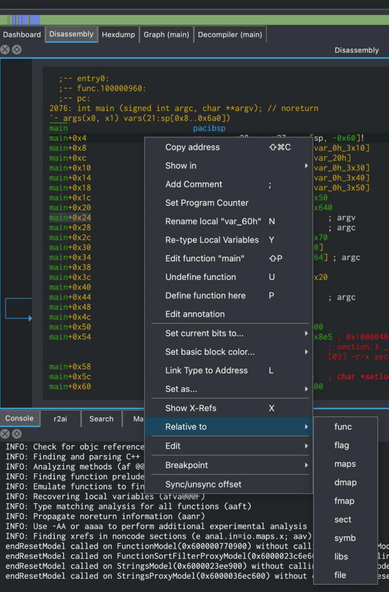389x592 pixels.
Task: Select Sync/unsync offset
Action: (x=228, y=484)
